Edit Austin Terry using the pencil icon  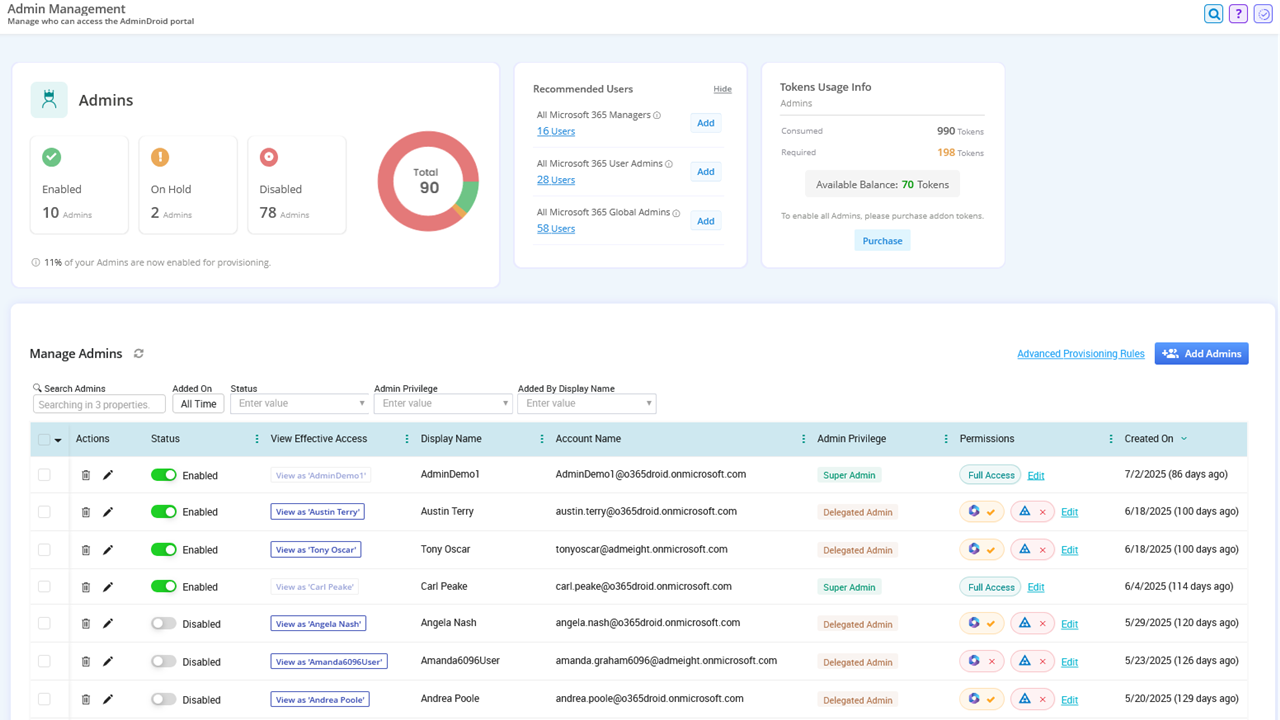click(x=108, y=512)
